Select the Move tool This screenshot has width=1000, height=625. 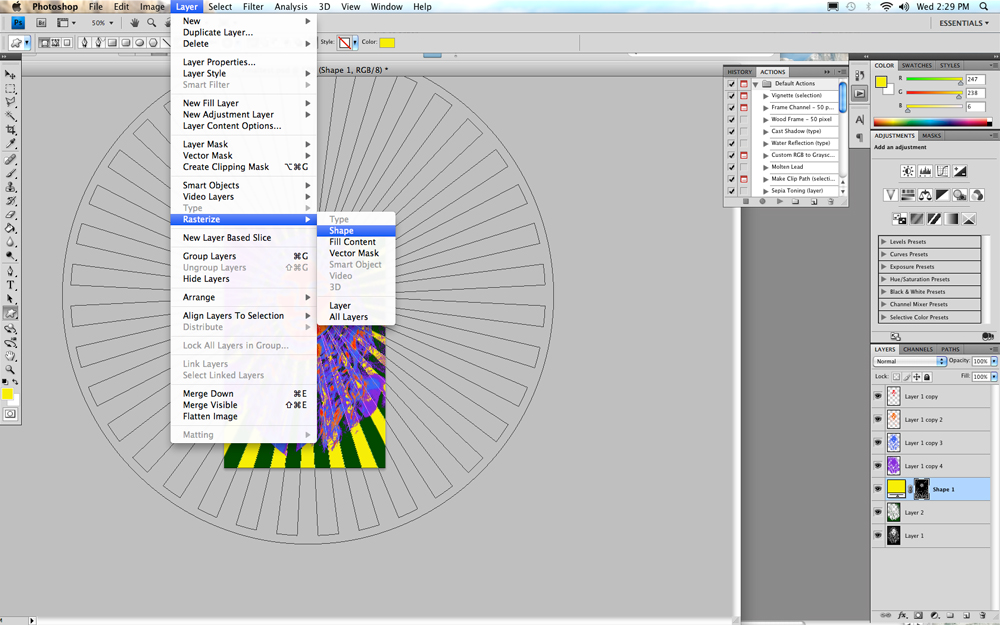[10, 75]
